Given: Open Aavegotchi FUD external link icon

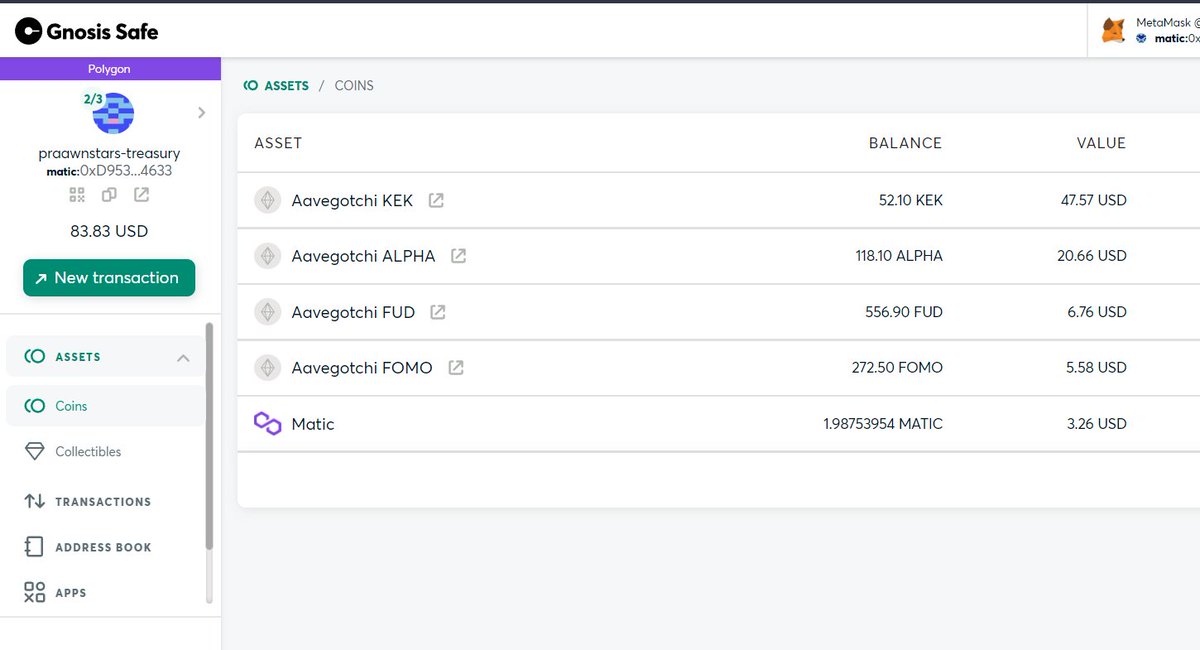Looking at the screenshot, I should click(438, 312).
